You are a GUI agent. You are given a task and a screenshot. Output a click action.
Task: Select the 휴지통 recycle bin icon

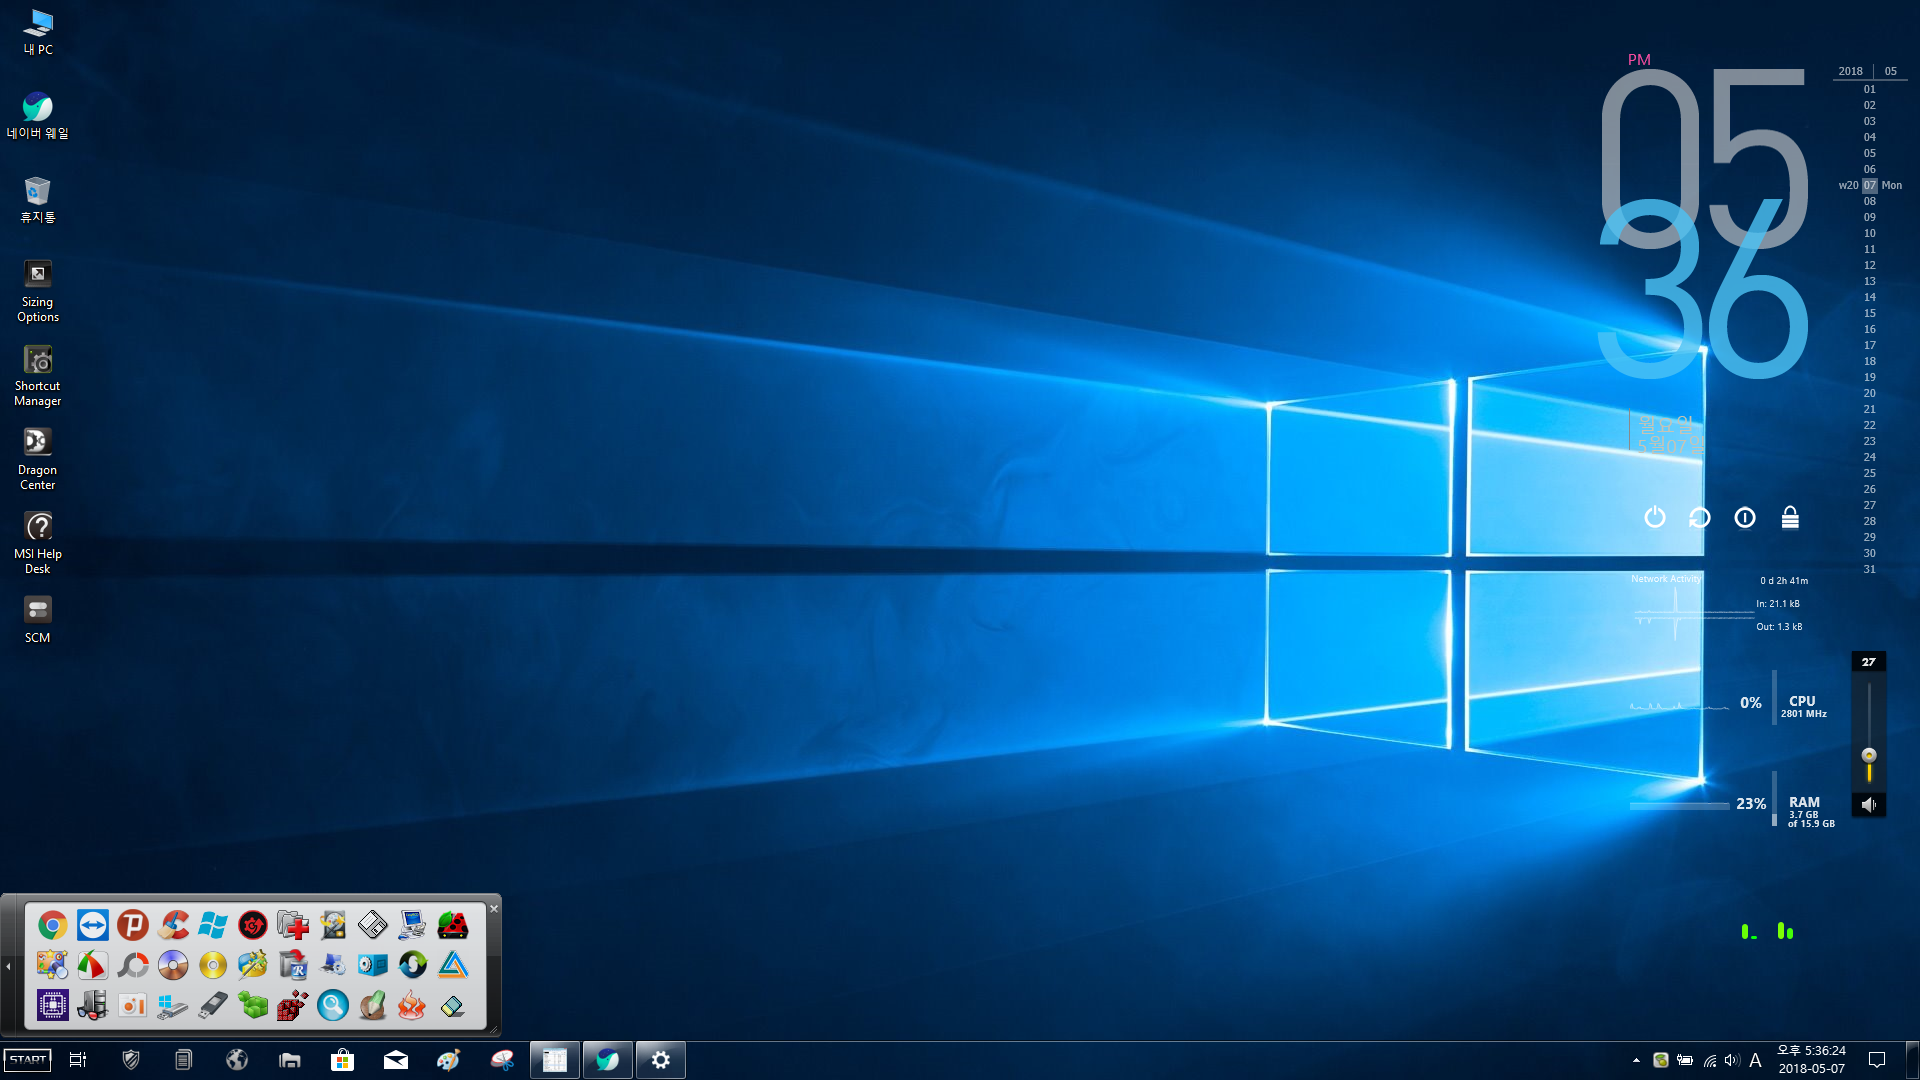point(38,200)
